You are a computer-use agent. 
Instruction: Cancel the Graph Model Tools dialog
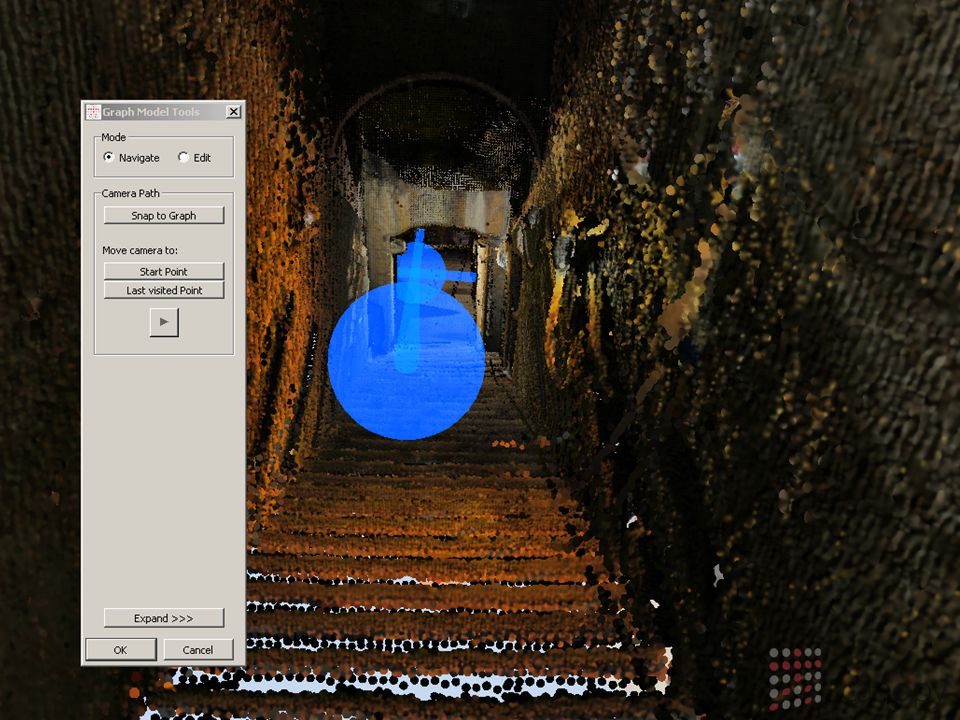tap(198, 650)
